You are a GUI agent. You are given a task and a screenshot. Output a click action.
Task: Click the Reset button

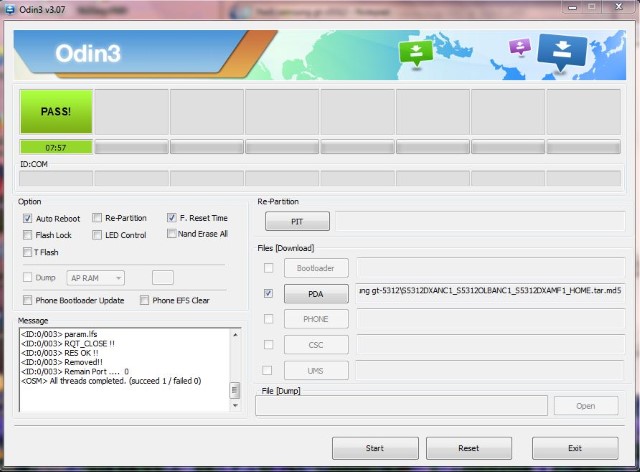[469, 448]
